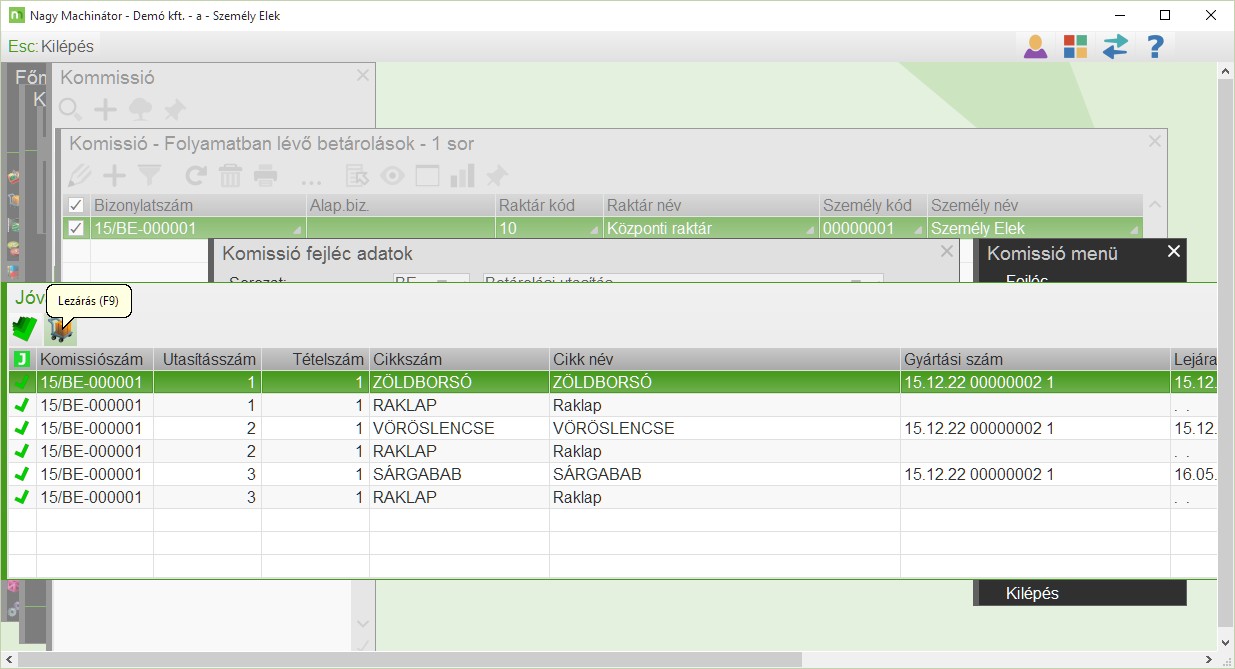The height and width of the screenshot is (669, 1235).
Task: Sort by Gyártási szám column header
Action: 1035,359
